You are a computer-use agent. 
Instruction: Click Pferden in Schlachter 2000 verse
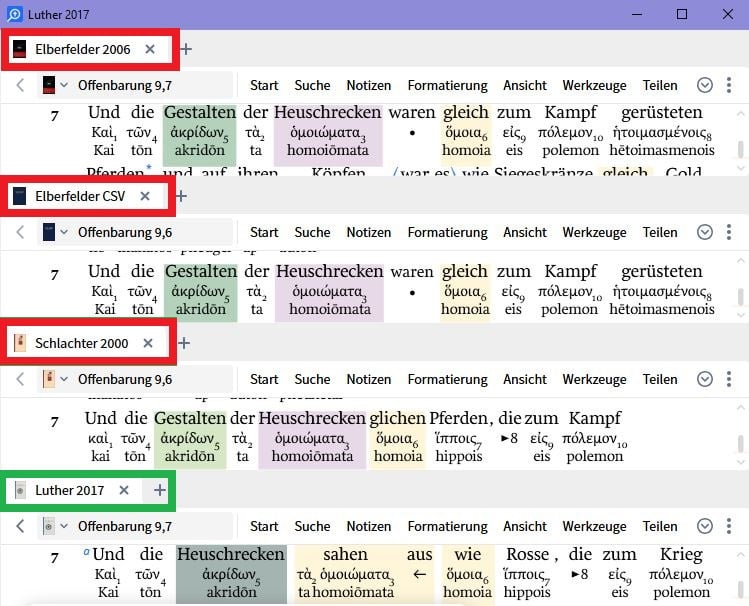pos(461,419)
